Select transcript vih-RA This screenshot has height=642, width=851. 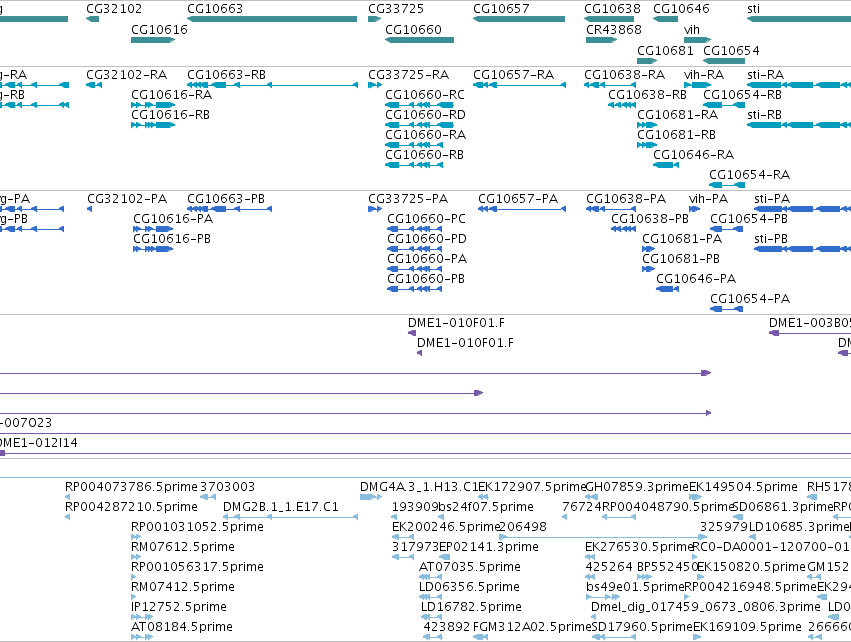tap(704, 74)
